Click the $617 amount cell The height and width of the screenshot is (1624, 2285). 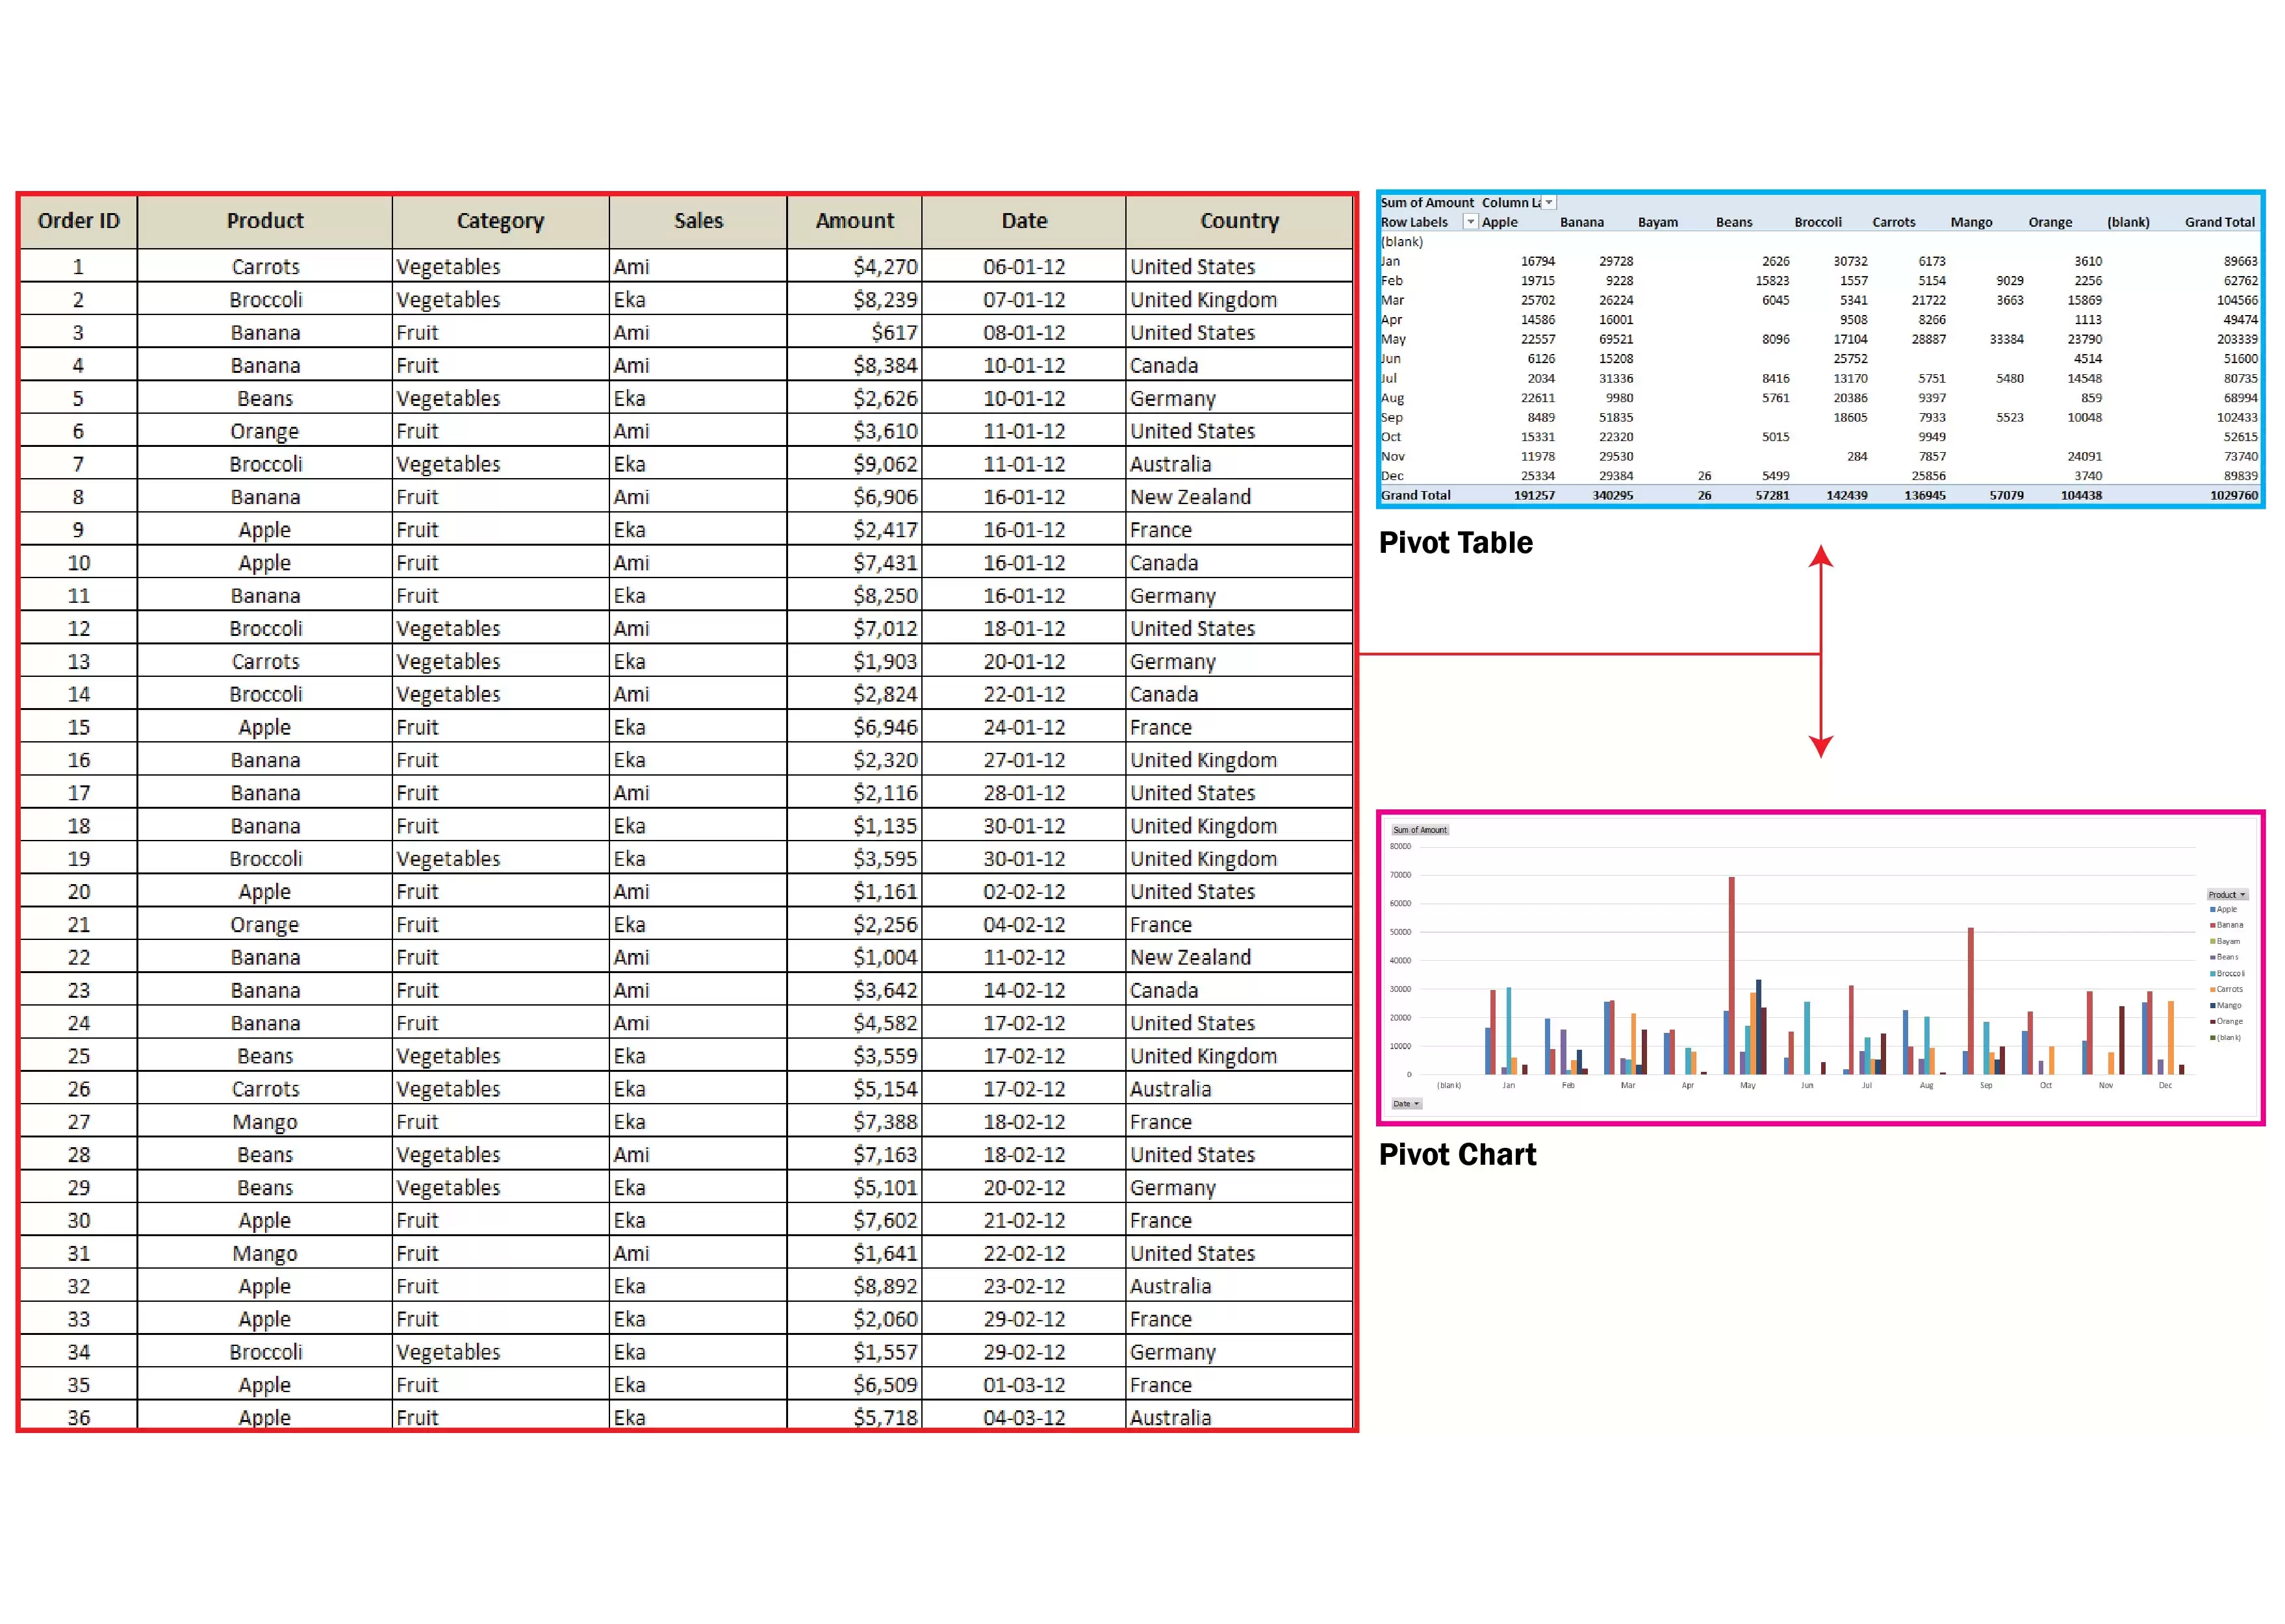click(854, 333)
